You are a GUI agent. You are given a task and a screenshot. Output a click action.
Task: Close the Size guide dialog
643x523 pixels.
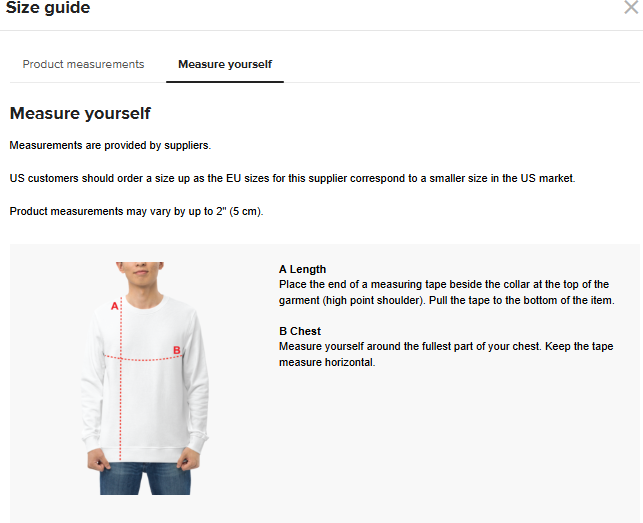tap(631, 7)
